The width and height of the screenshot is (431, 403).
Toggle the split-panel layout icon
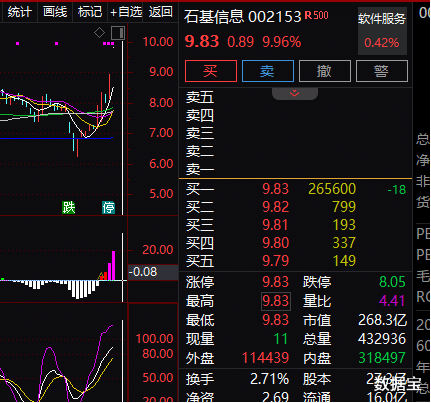(x=118, y=33)
